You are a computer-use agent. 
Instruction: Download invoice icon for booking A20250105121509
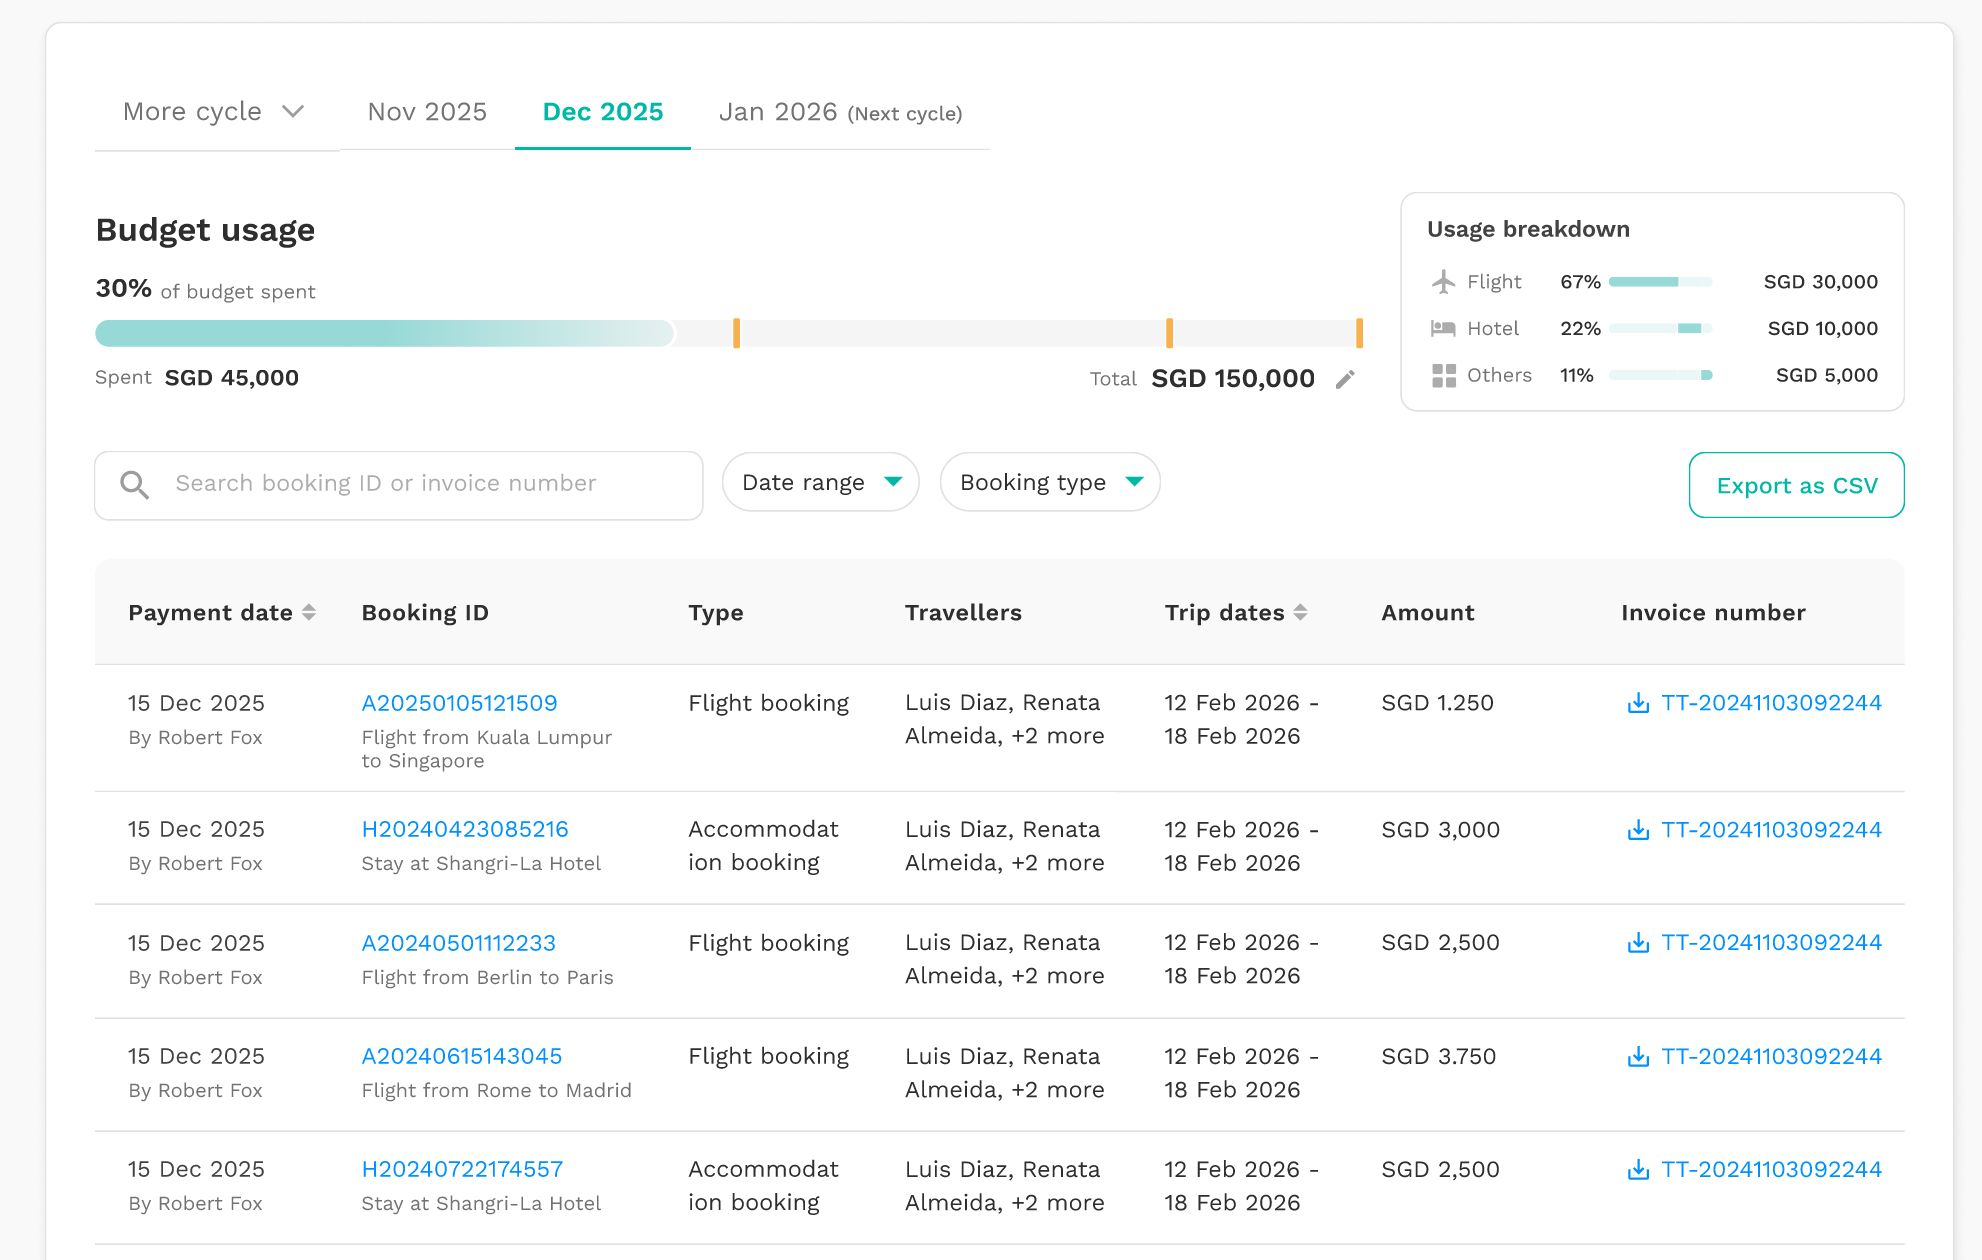click(x=1638, y=703)
